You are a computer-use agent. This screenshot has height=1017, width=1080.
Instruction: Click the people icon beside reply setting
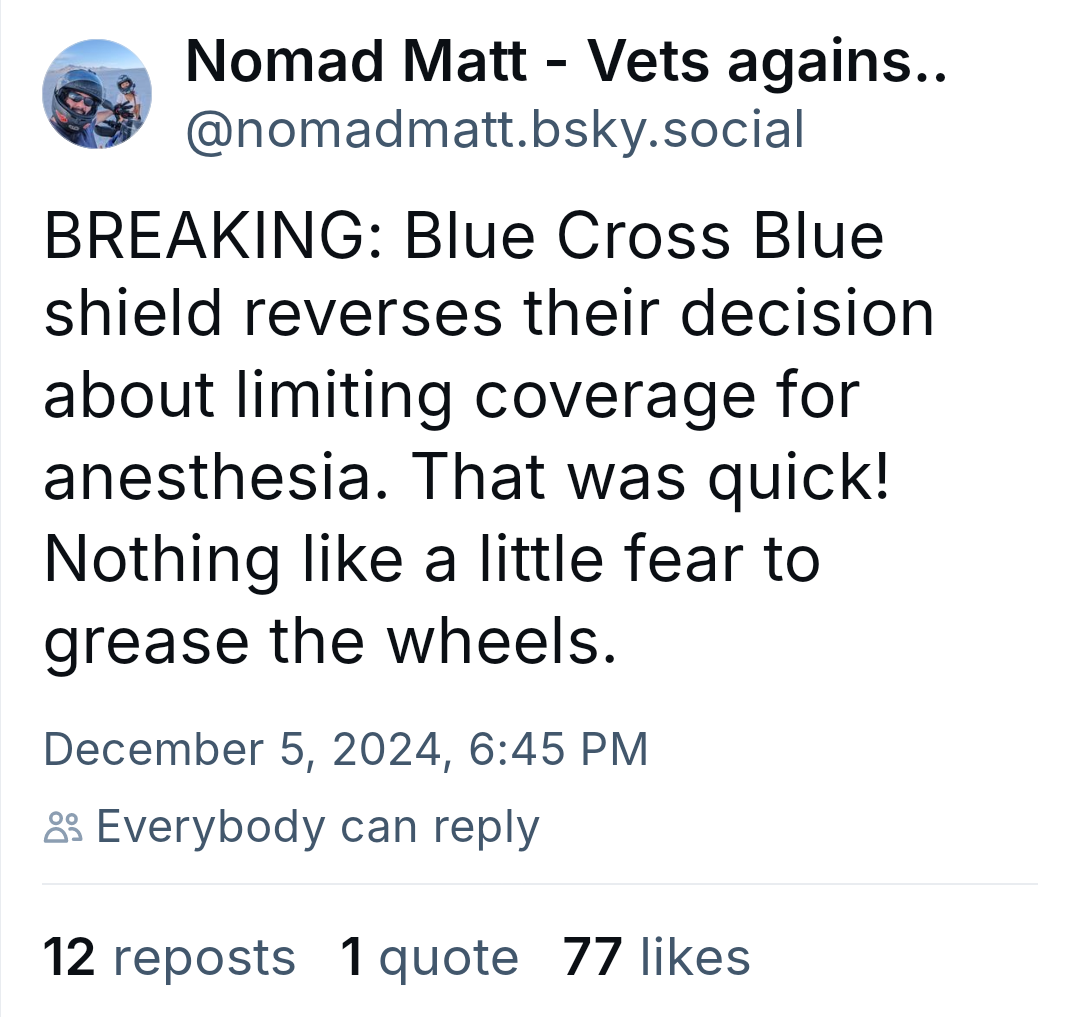[63, 827]
